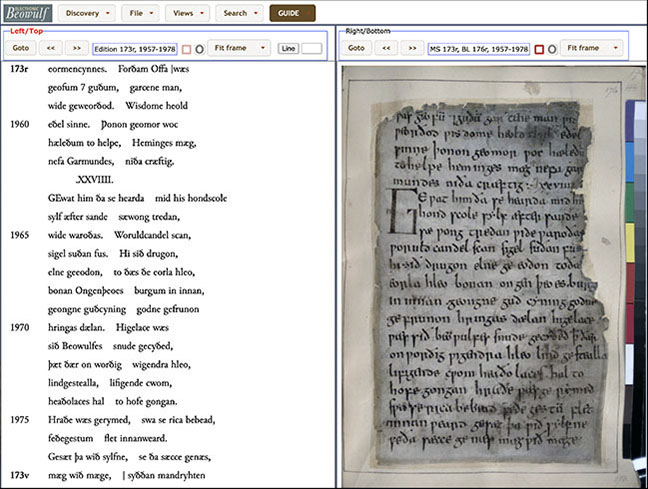Image resolution: width=648 pixels, height=489 pixels.
Task: Open Fit frame dropdown in Right/Bottom panel
Action: click(x=591, y=48)
